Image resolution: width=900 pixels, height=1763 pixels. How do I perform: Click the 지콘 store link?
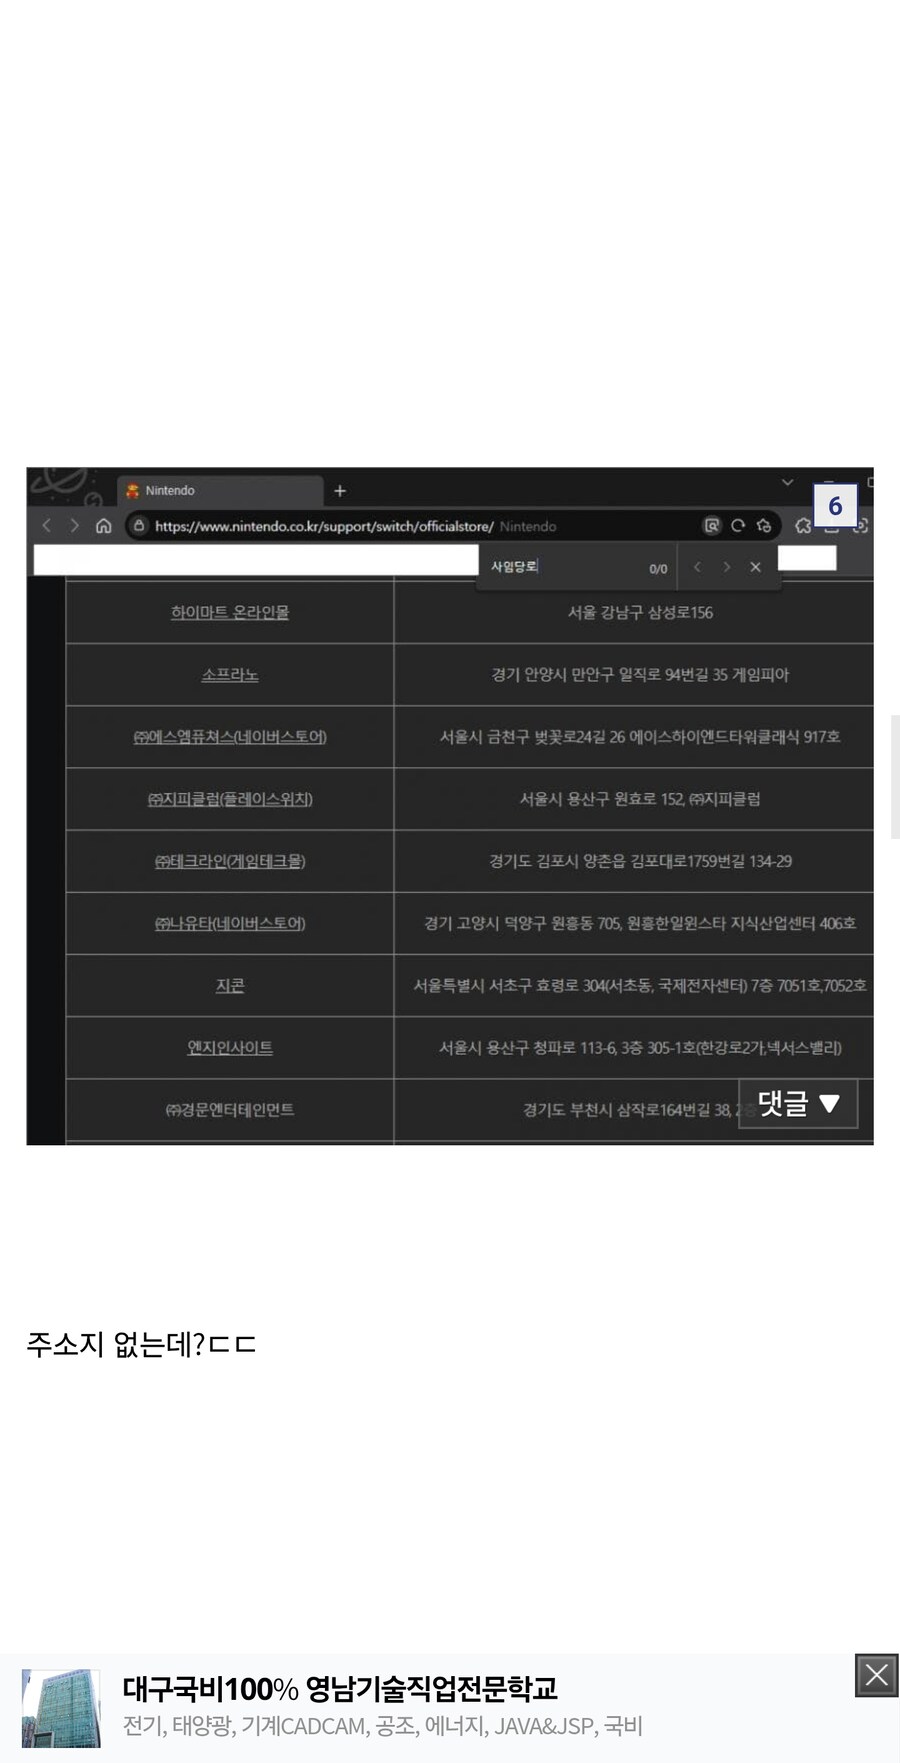229,986
